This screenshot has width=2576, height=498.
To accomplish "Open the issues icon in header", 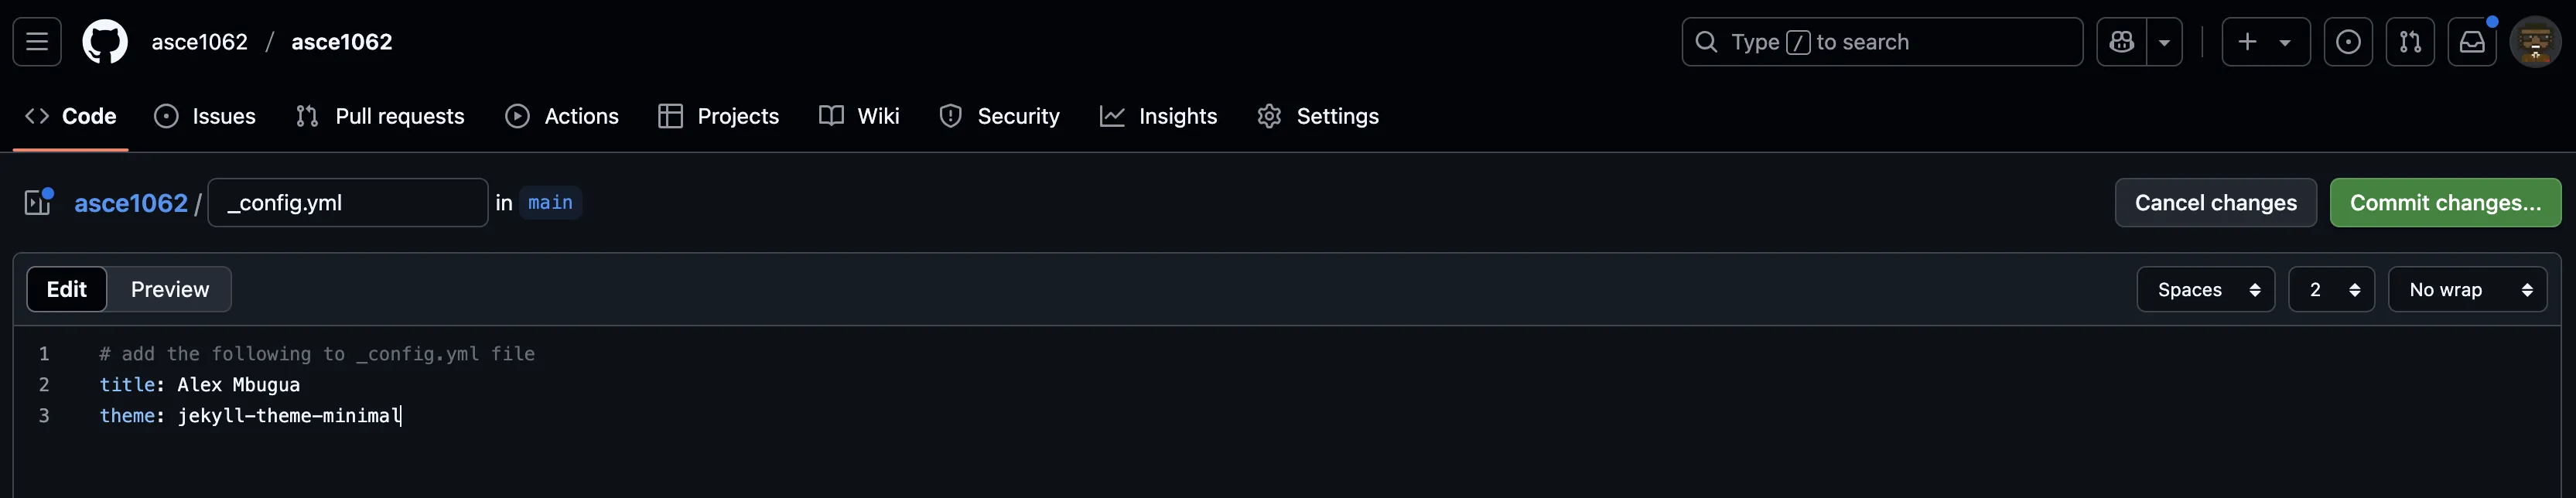I will (x=2347, y=42).
